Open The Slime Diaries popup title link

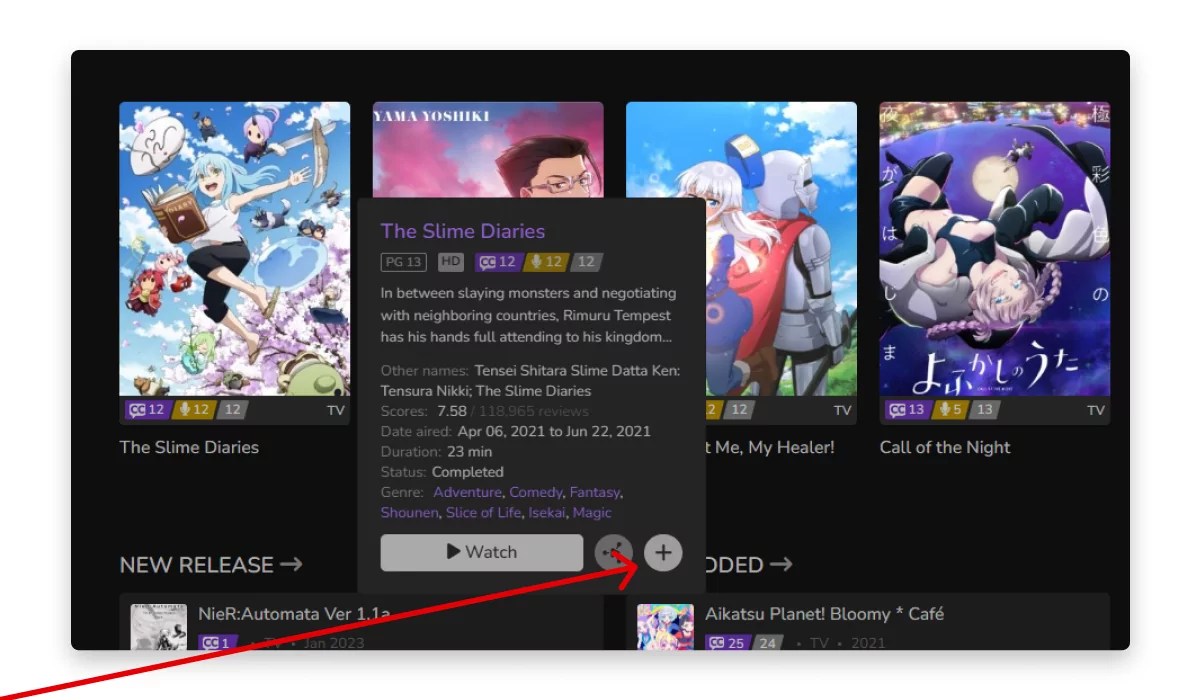pyautogui.click(x=463, y=231)
